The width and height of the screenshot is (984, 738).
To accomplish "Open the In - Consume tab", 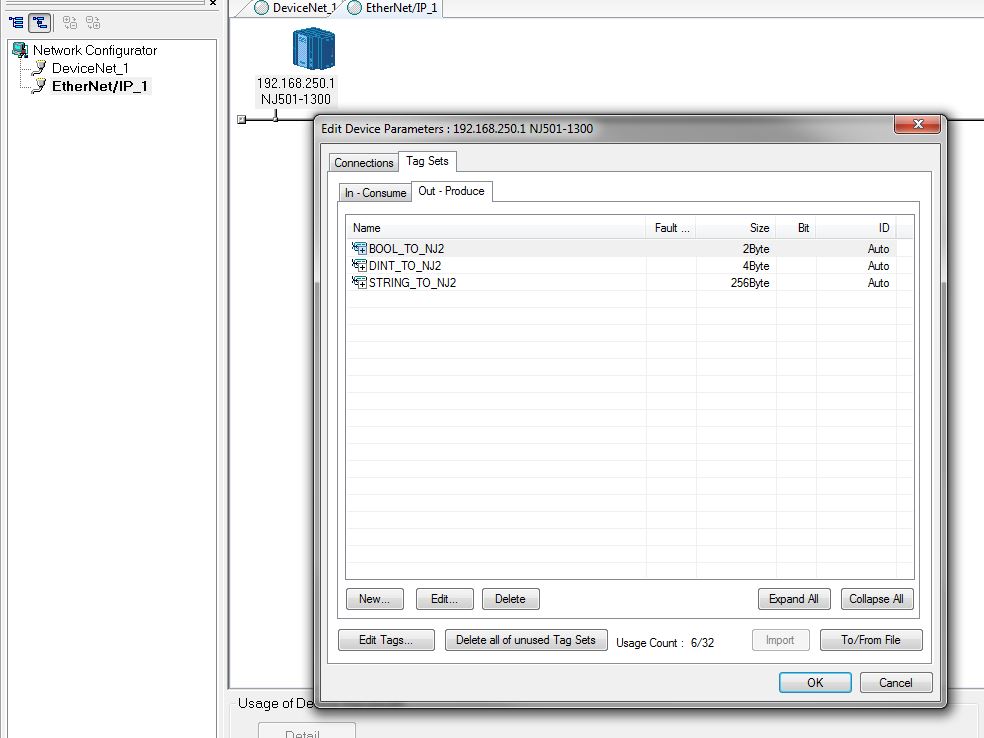I will coord(374,192).
